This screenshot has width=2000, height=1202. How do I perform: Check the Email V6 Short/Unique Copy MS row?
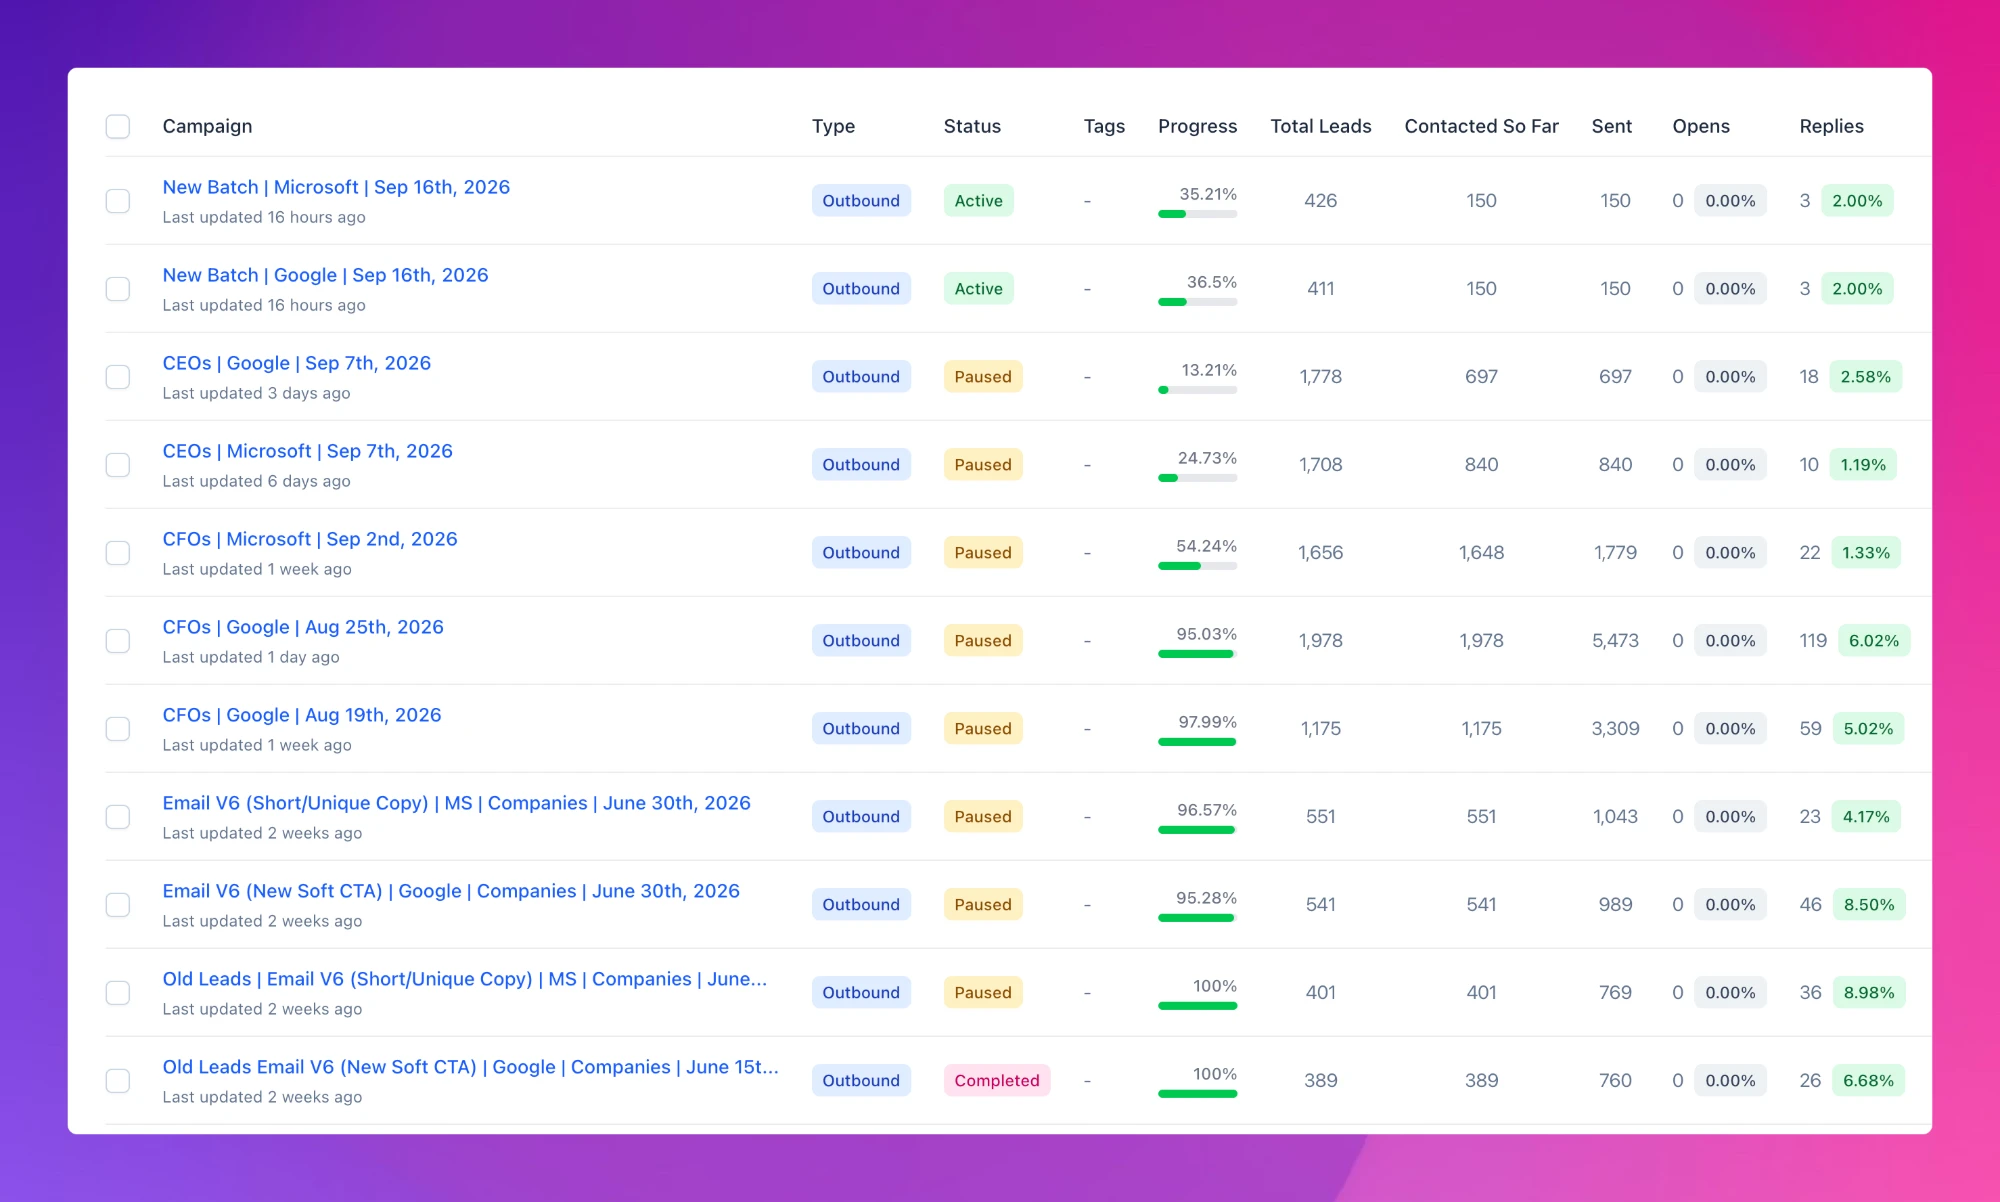118,817
